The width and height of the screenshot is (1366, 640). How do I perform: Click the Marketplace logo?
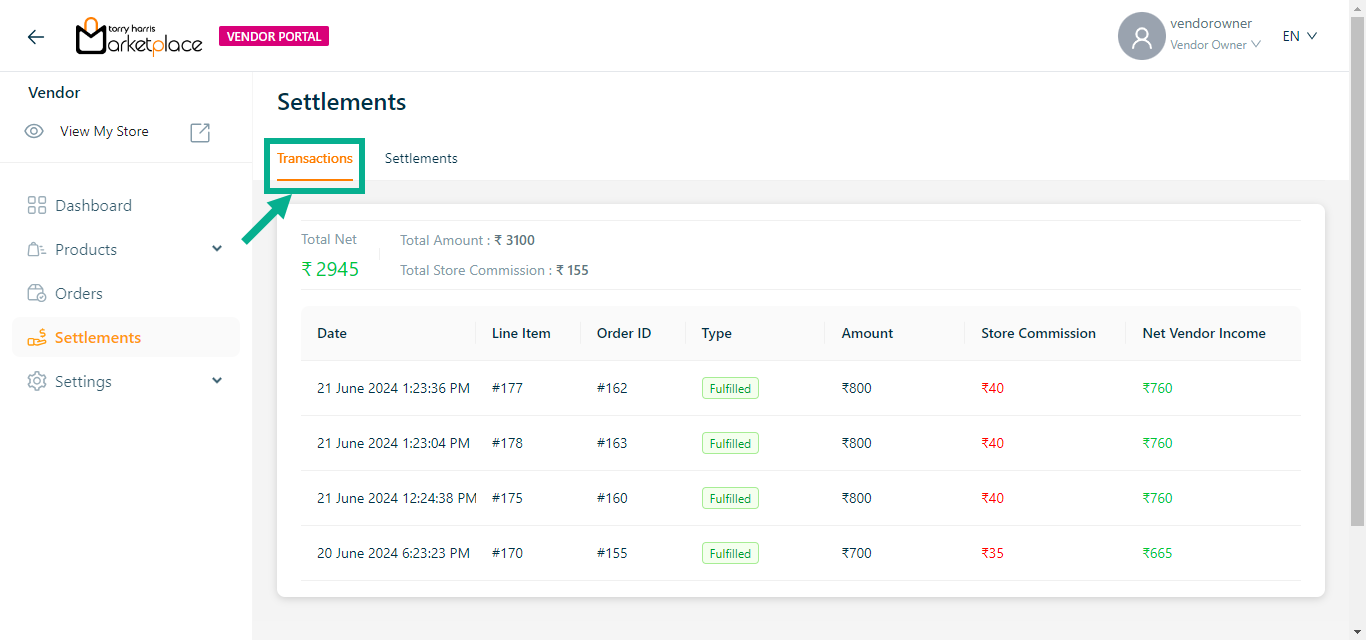coord(139,37)
